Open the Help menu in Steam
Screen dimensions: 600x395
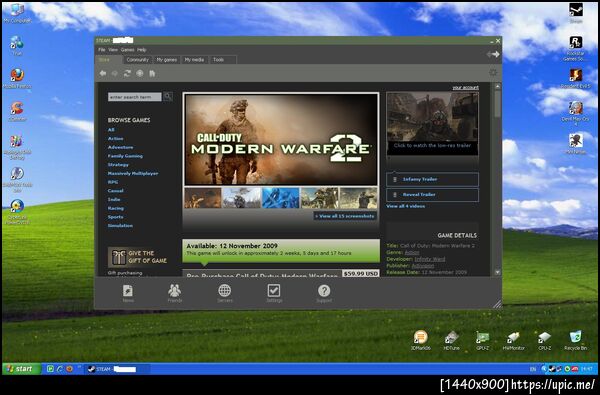tap(142, 50)
